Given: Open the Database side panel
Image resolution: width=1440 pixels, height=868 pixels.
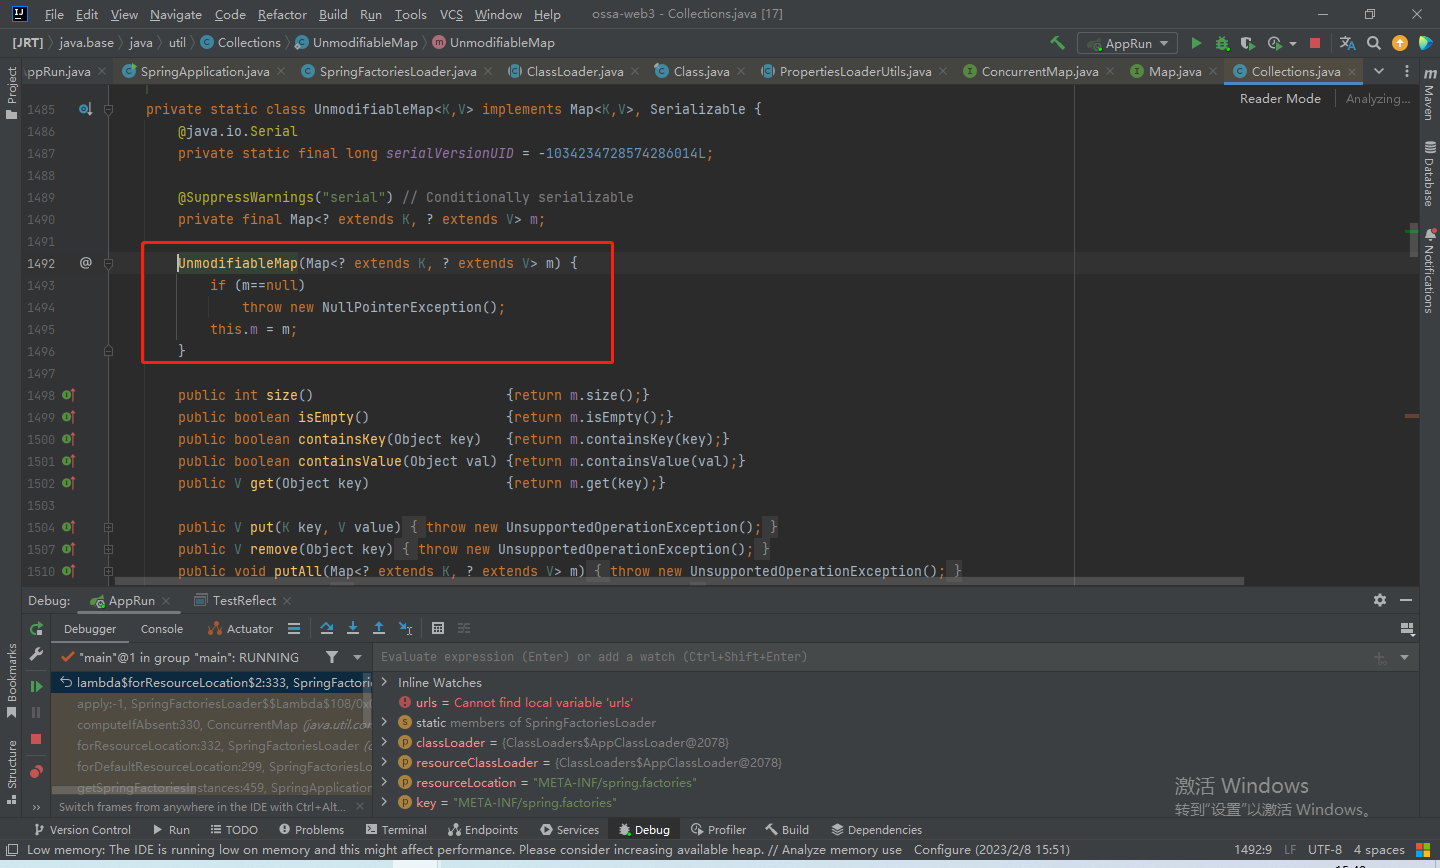Looking at the screenshot, I should coord(1428,172).
